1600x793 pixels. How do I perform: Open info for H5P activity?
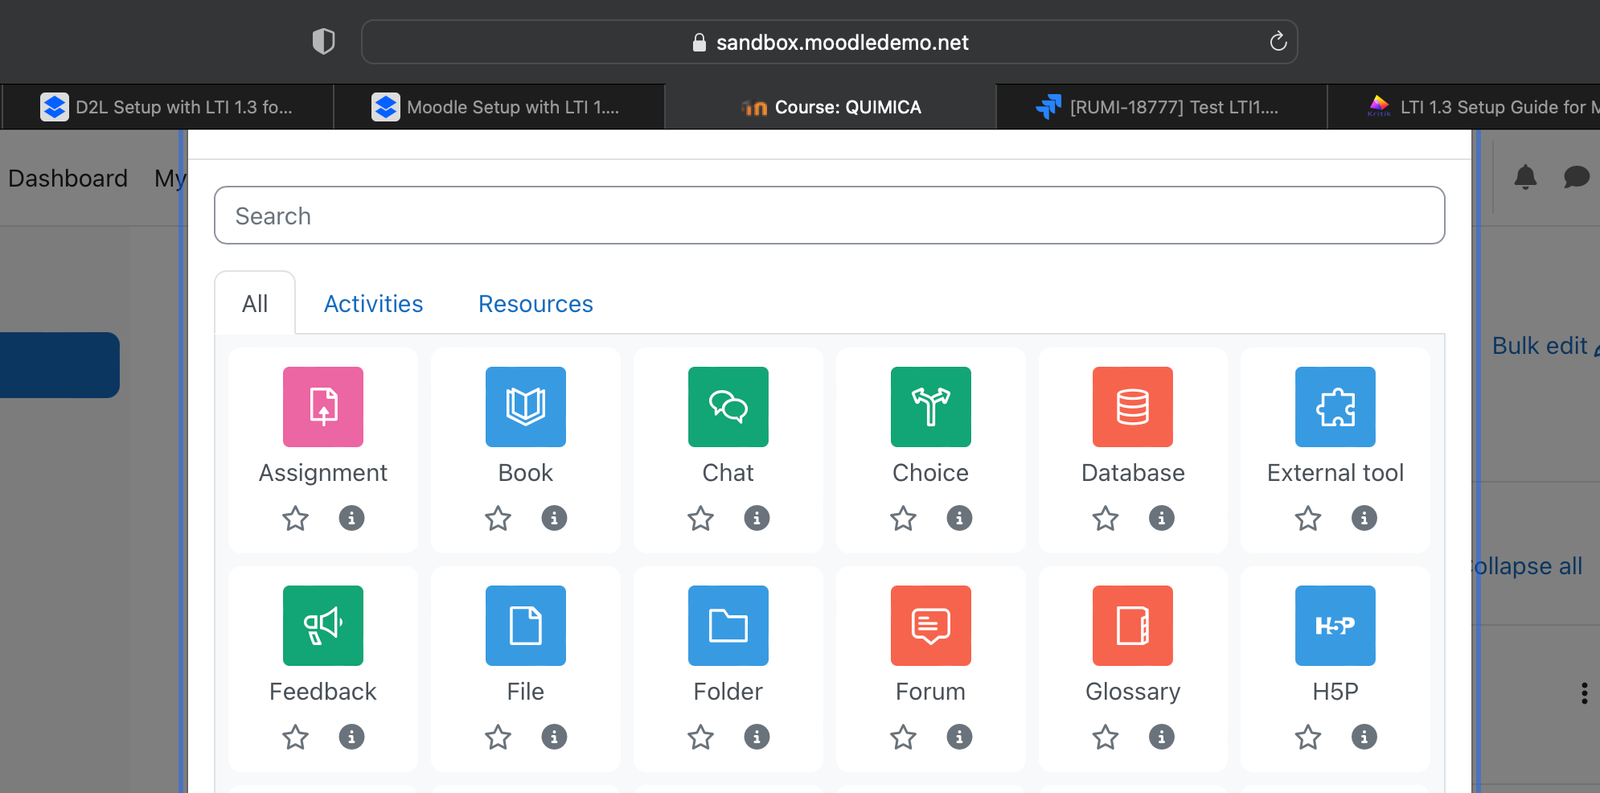[x=1364, y=737]
